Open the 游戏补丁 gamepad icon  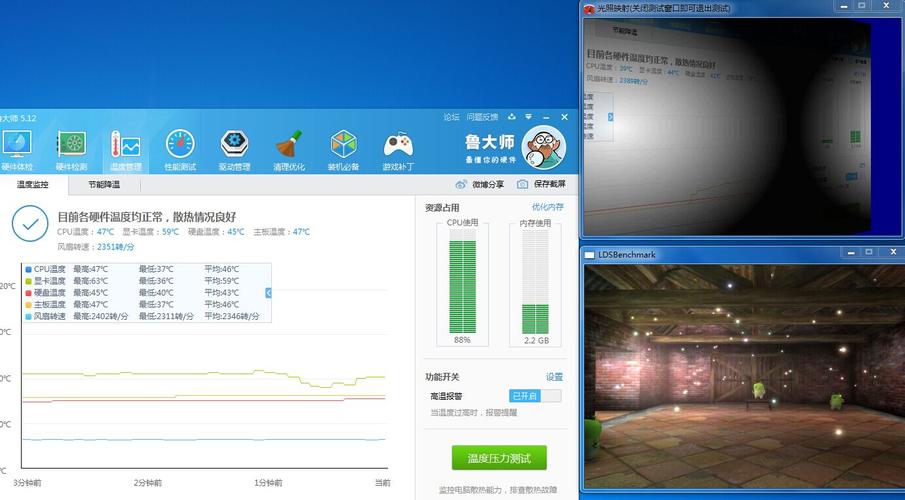pos(398,144)
